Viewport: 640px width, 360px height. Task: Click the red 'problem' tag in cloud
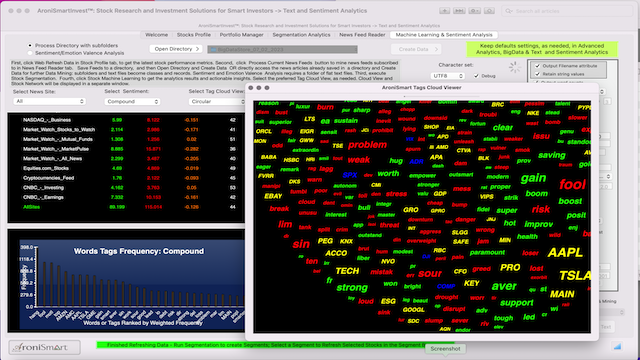point(367,145)
